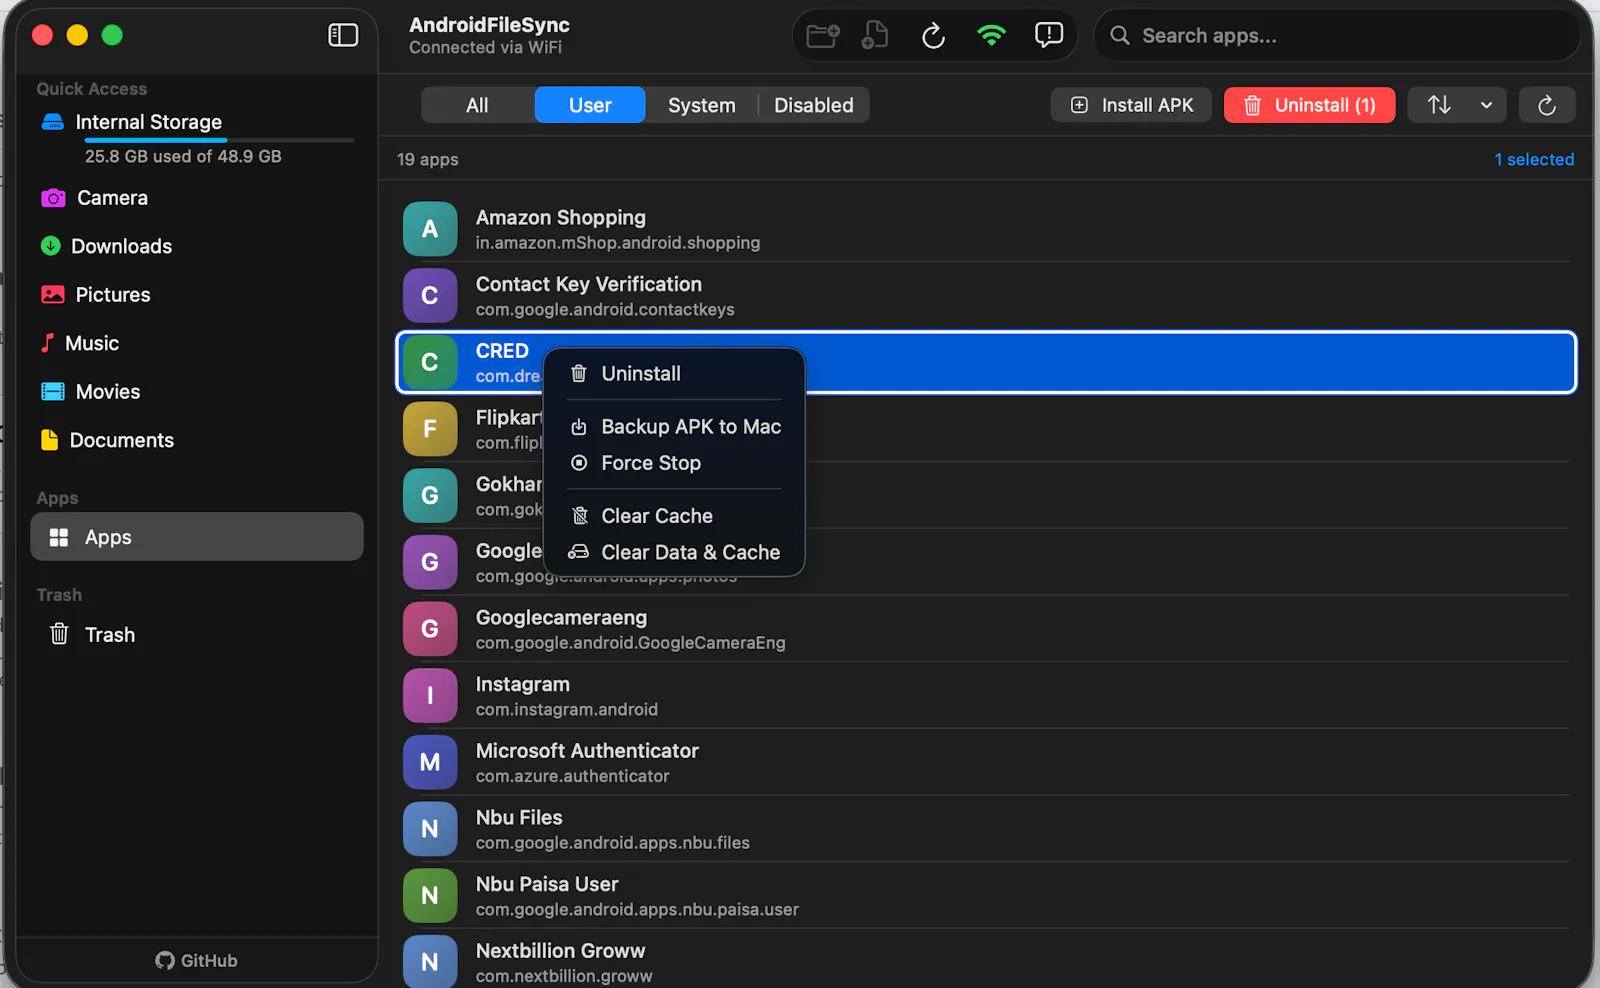Click 25.8 GB used of 48.9 GB text
Image resolution: width=1600 pixels, height=988 pixels.
pyautogui.click(x=183, y=157)
